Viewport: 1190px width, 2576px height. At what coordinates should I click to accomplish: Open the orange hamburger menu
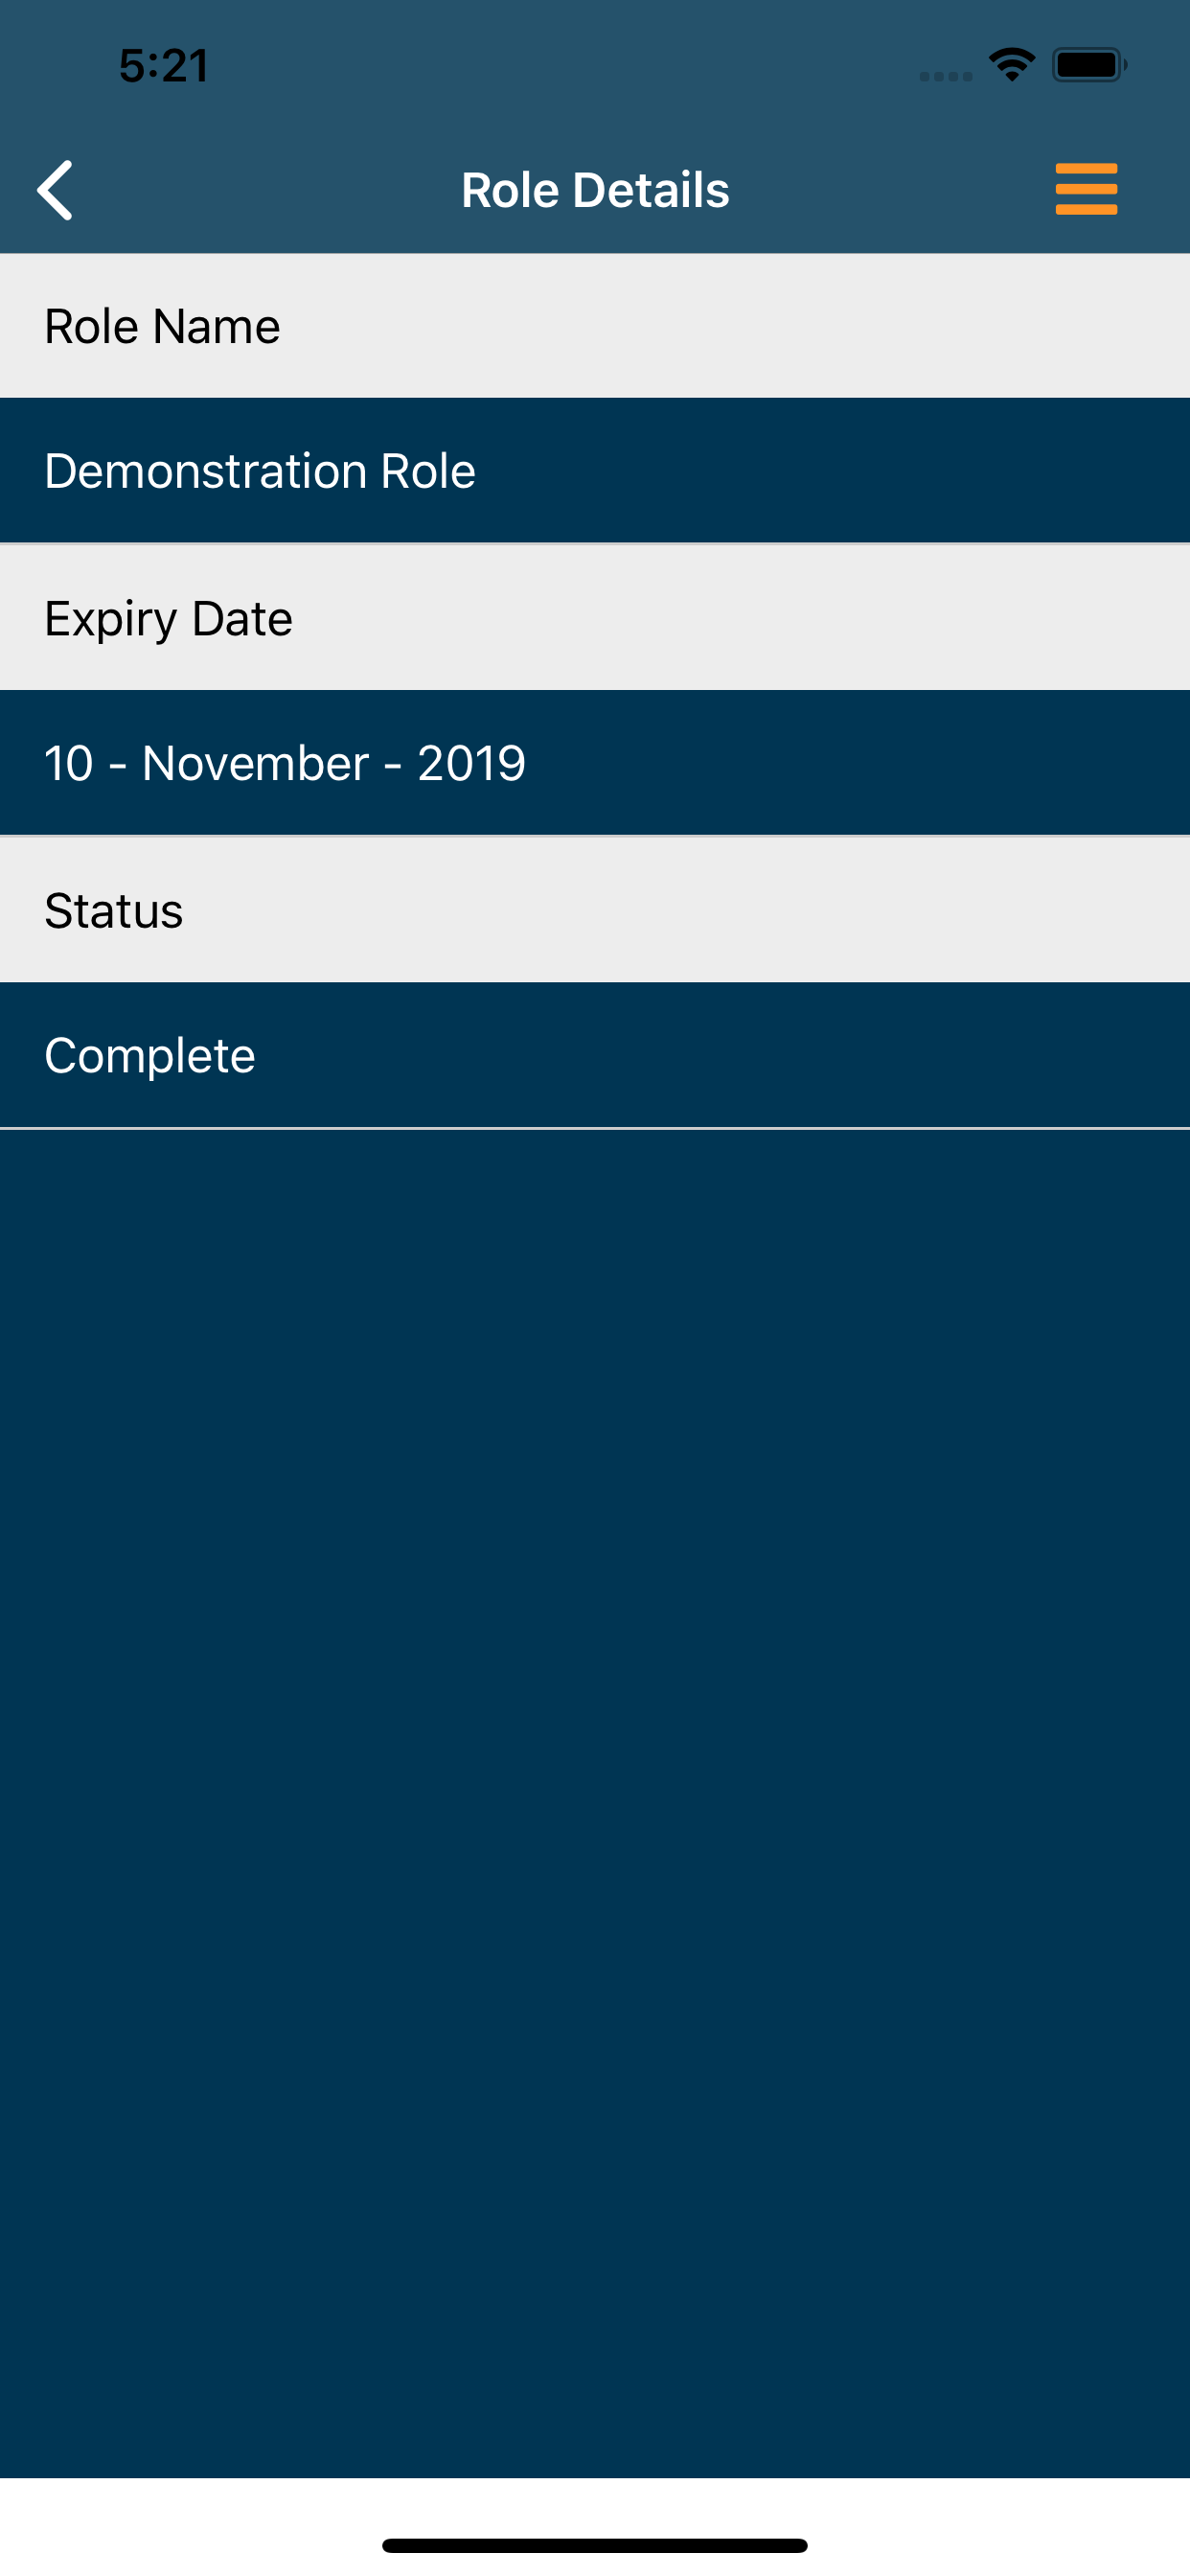1086,189
